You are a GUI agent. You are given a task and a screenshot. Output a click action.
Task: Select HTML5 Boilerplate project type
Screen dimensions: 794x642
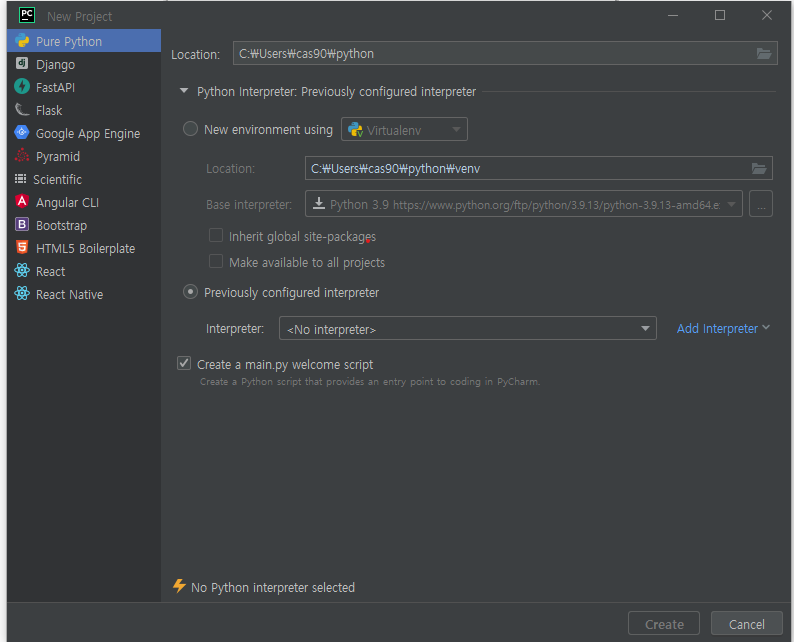pos(84,248)
